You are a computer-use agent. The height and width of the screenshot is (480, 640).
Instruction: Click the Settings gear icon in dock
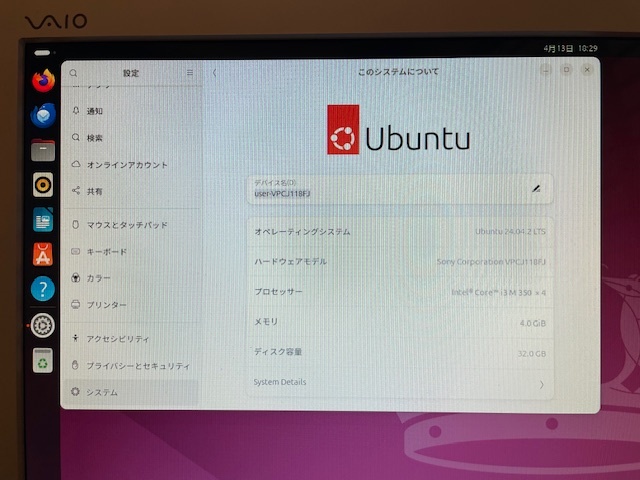[42, 325]
